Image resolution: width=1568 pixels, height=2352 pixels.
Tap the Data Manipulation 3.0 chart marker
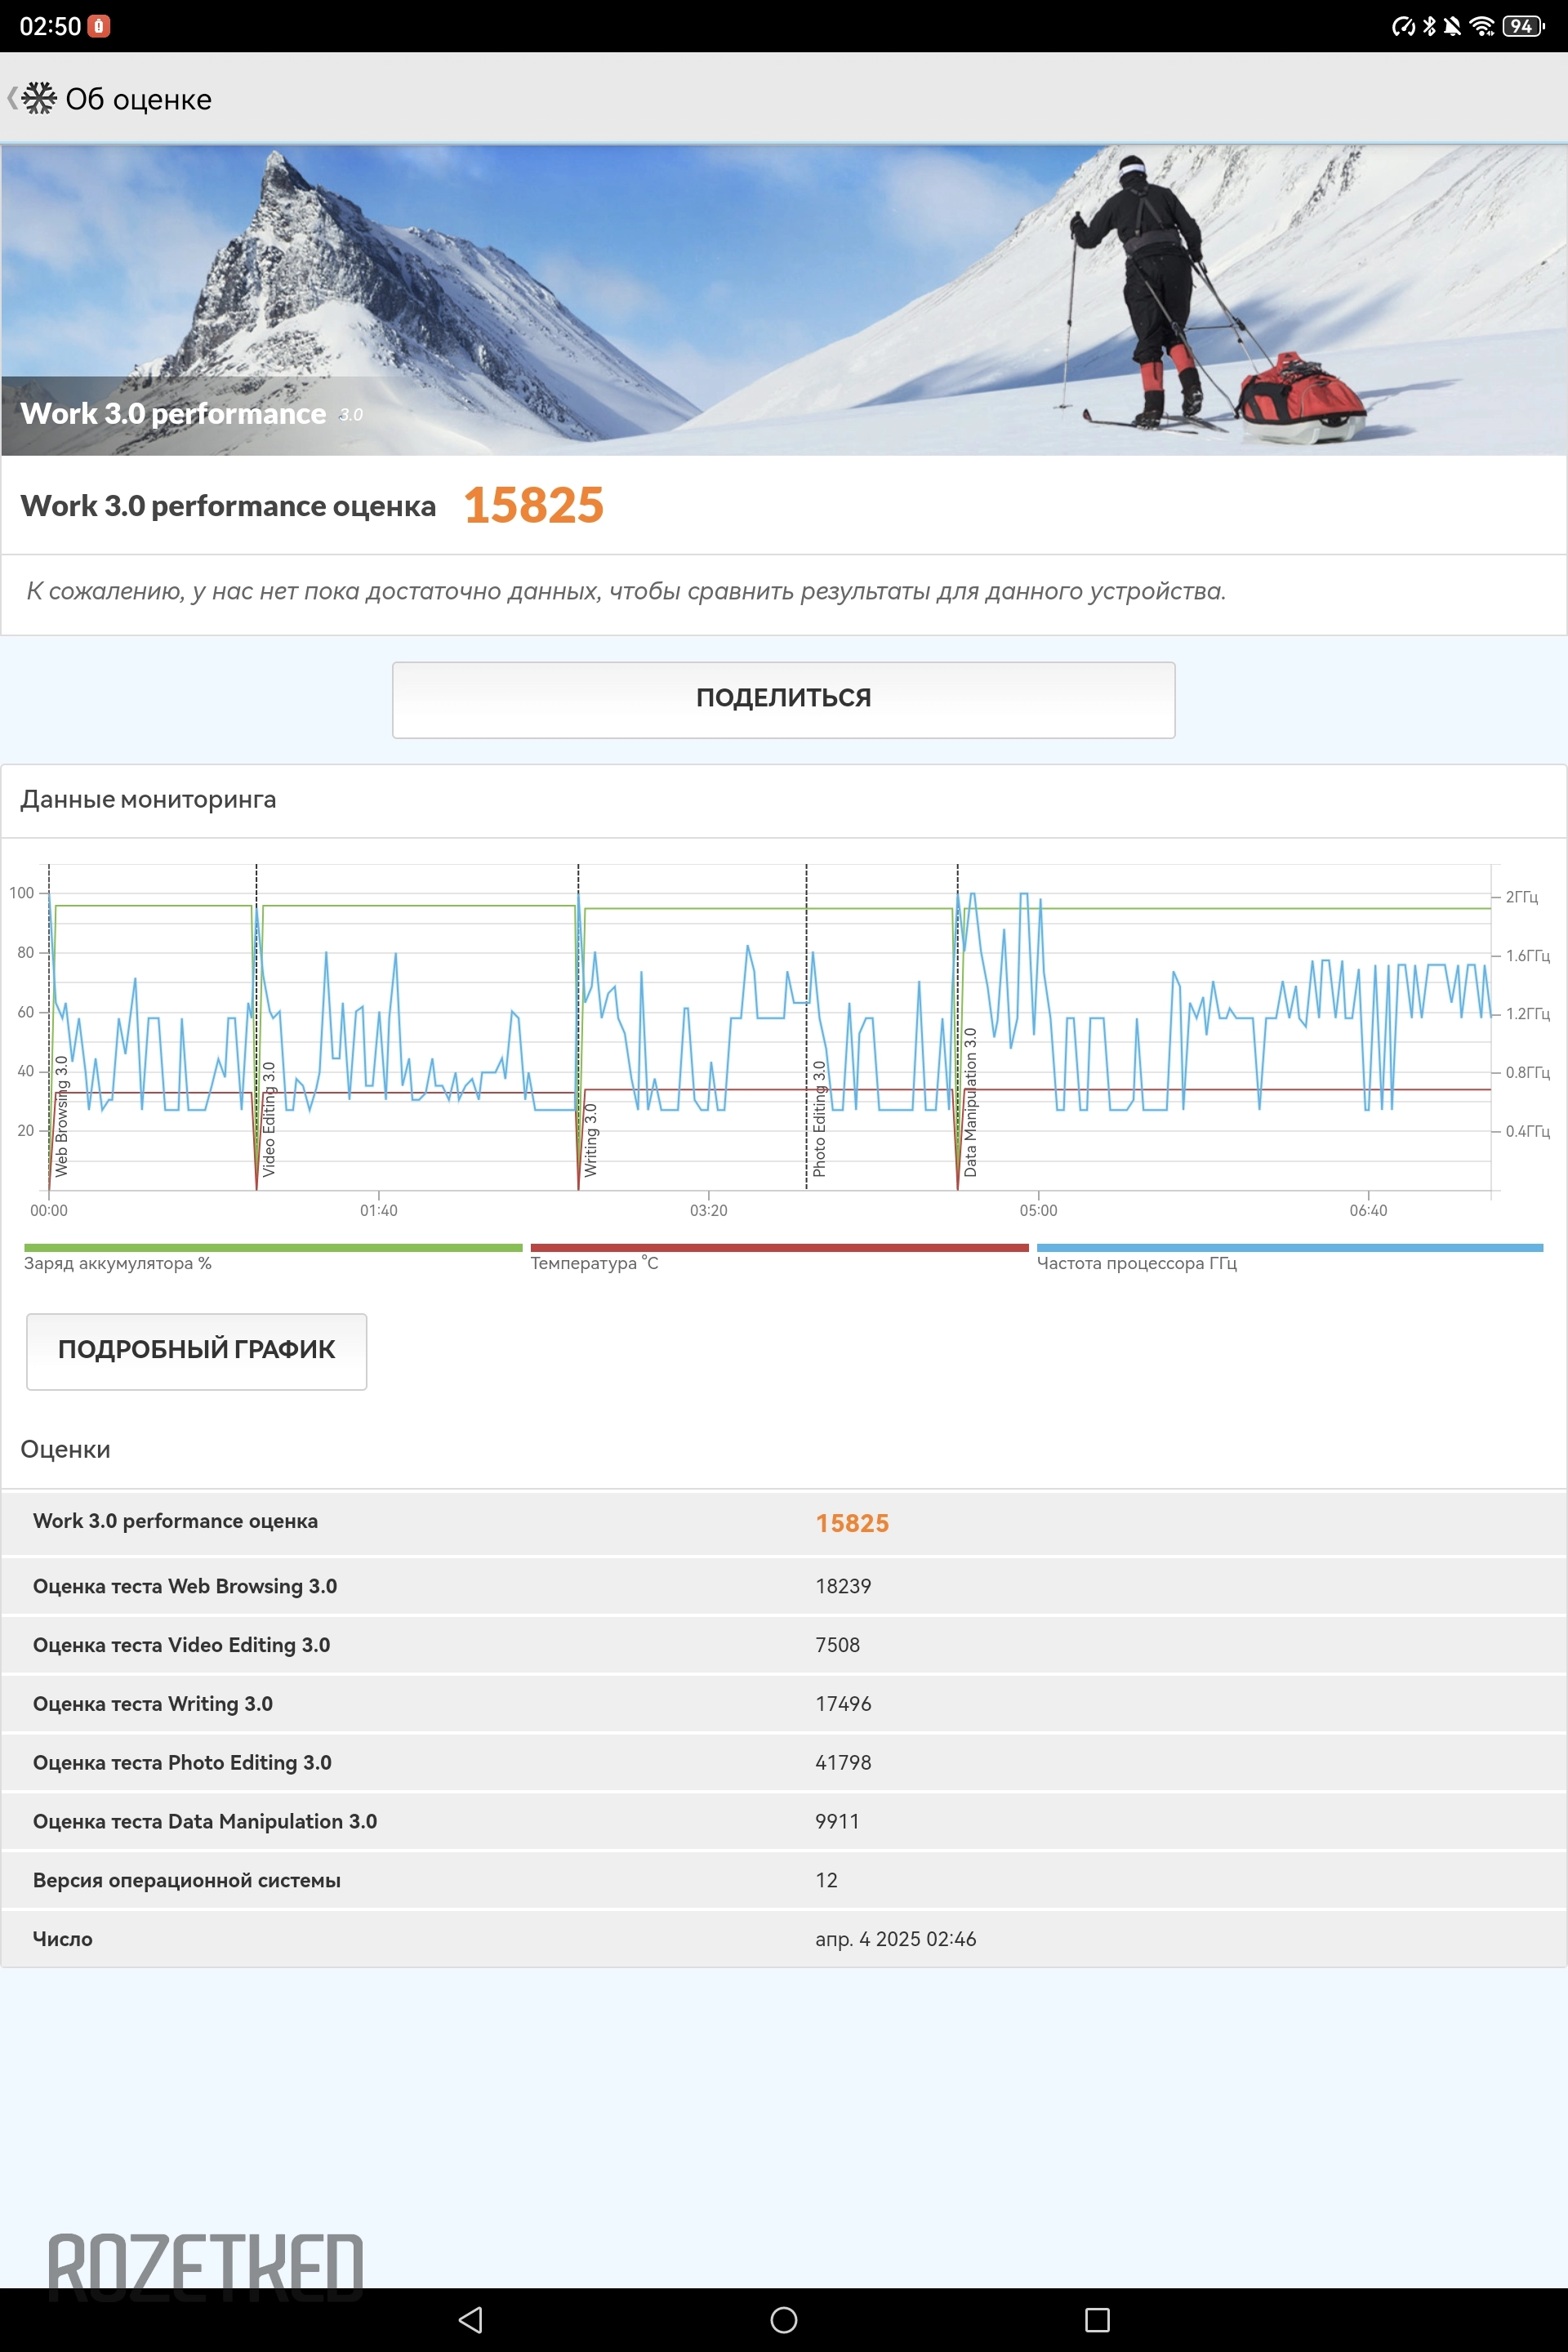click(x=969, y=1102)
